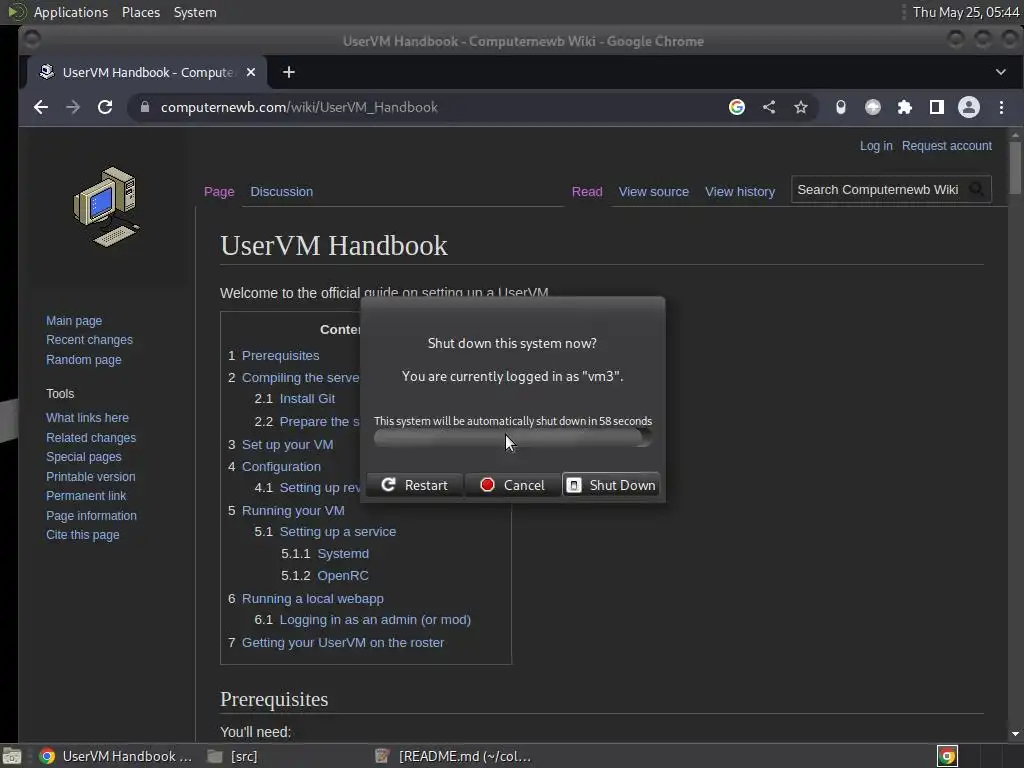Click the Computernewb wiki logo
The image size is (1024, 768).
point(106,206)
